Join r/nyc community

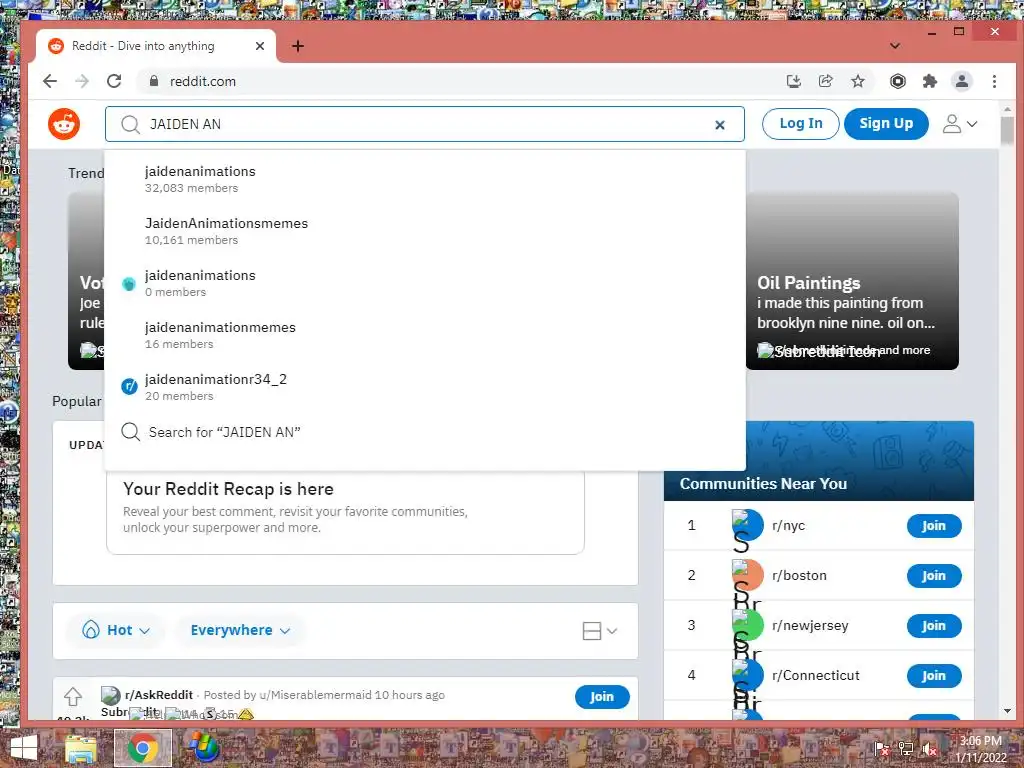click(x=934, y=526)
